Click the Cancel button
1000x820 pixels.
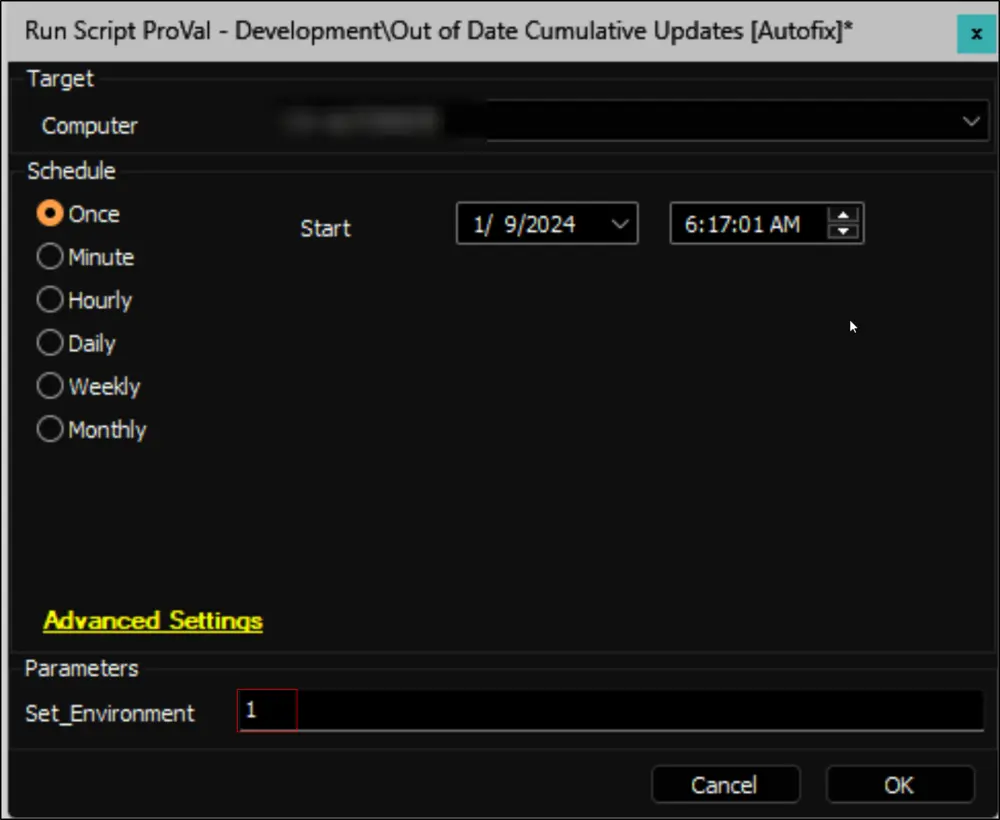point(725,784)
